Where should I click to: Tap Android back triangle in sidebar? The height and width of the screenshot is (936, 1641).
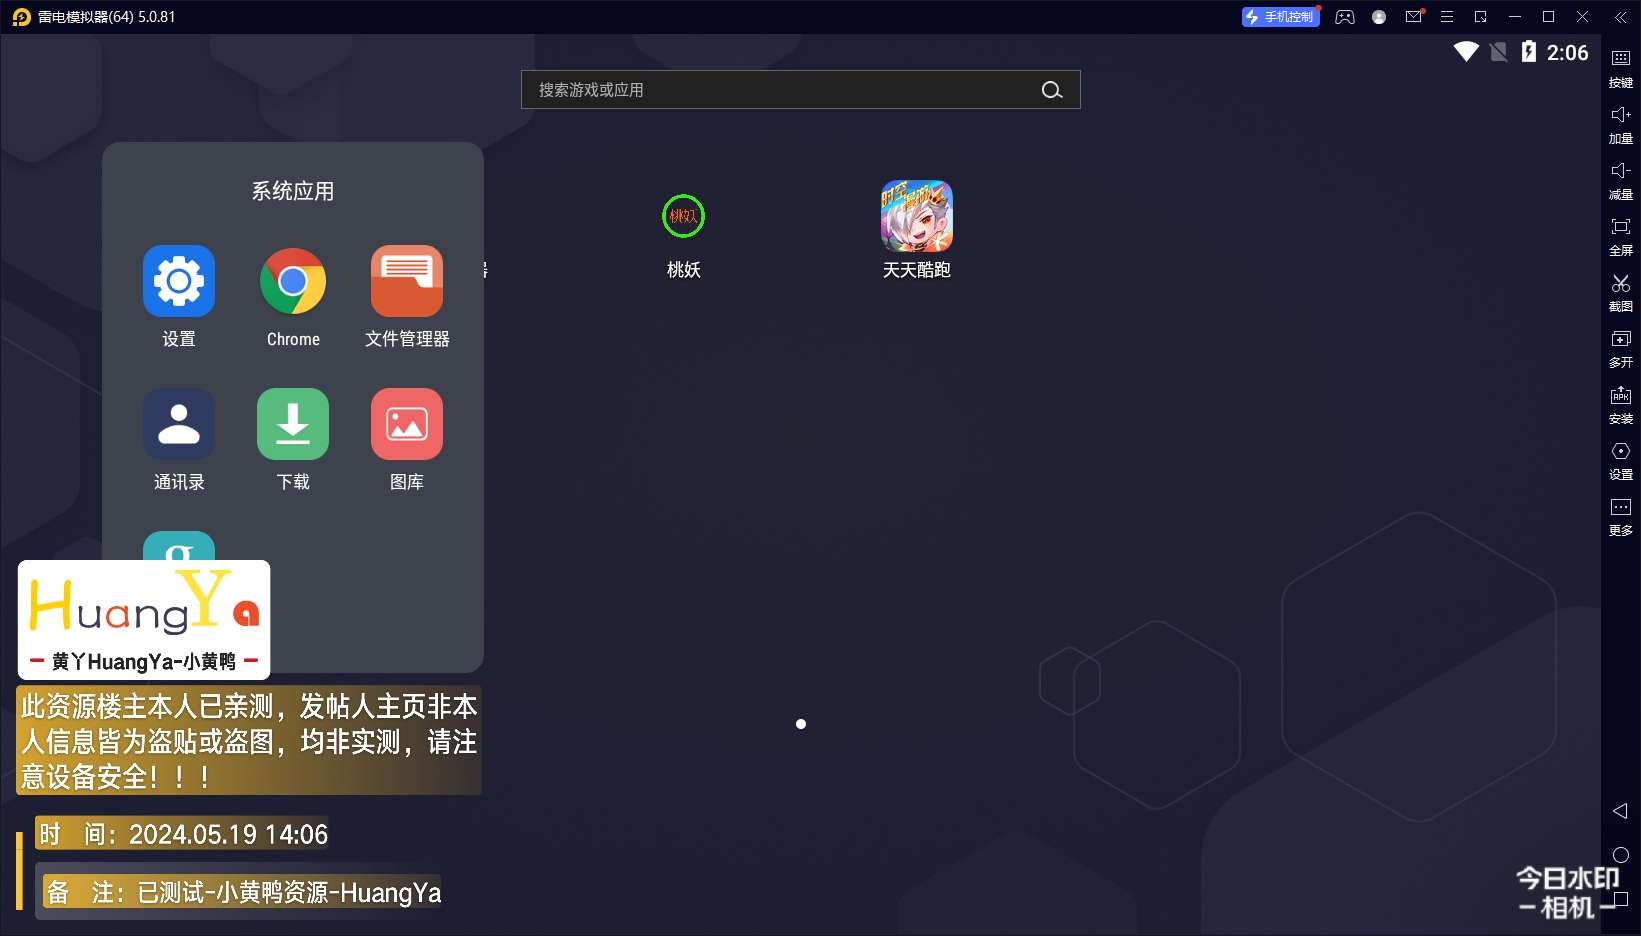pyautogui.click(x=1621, y=811)
